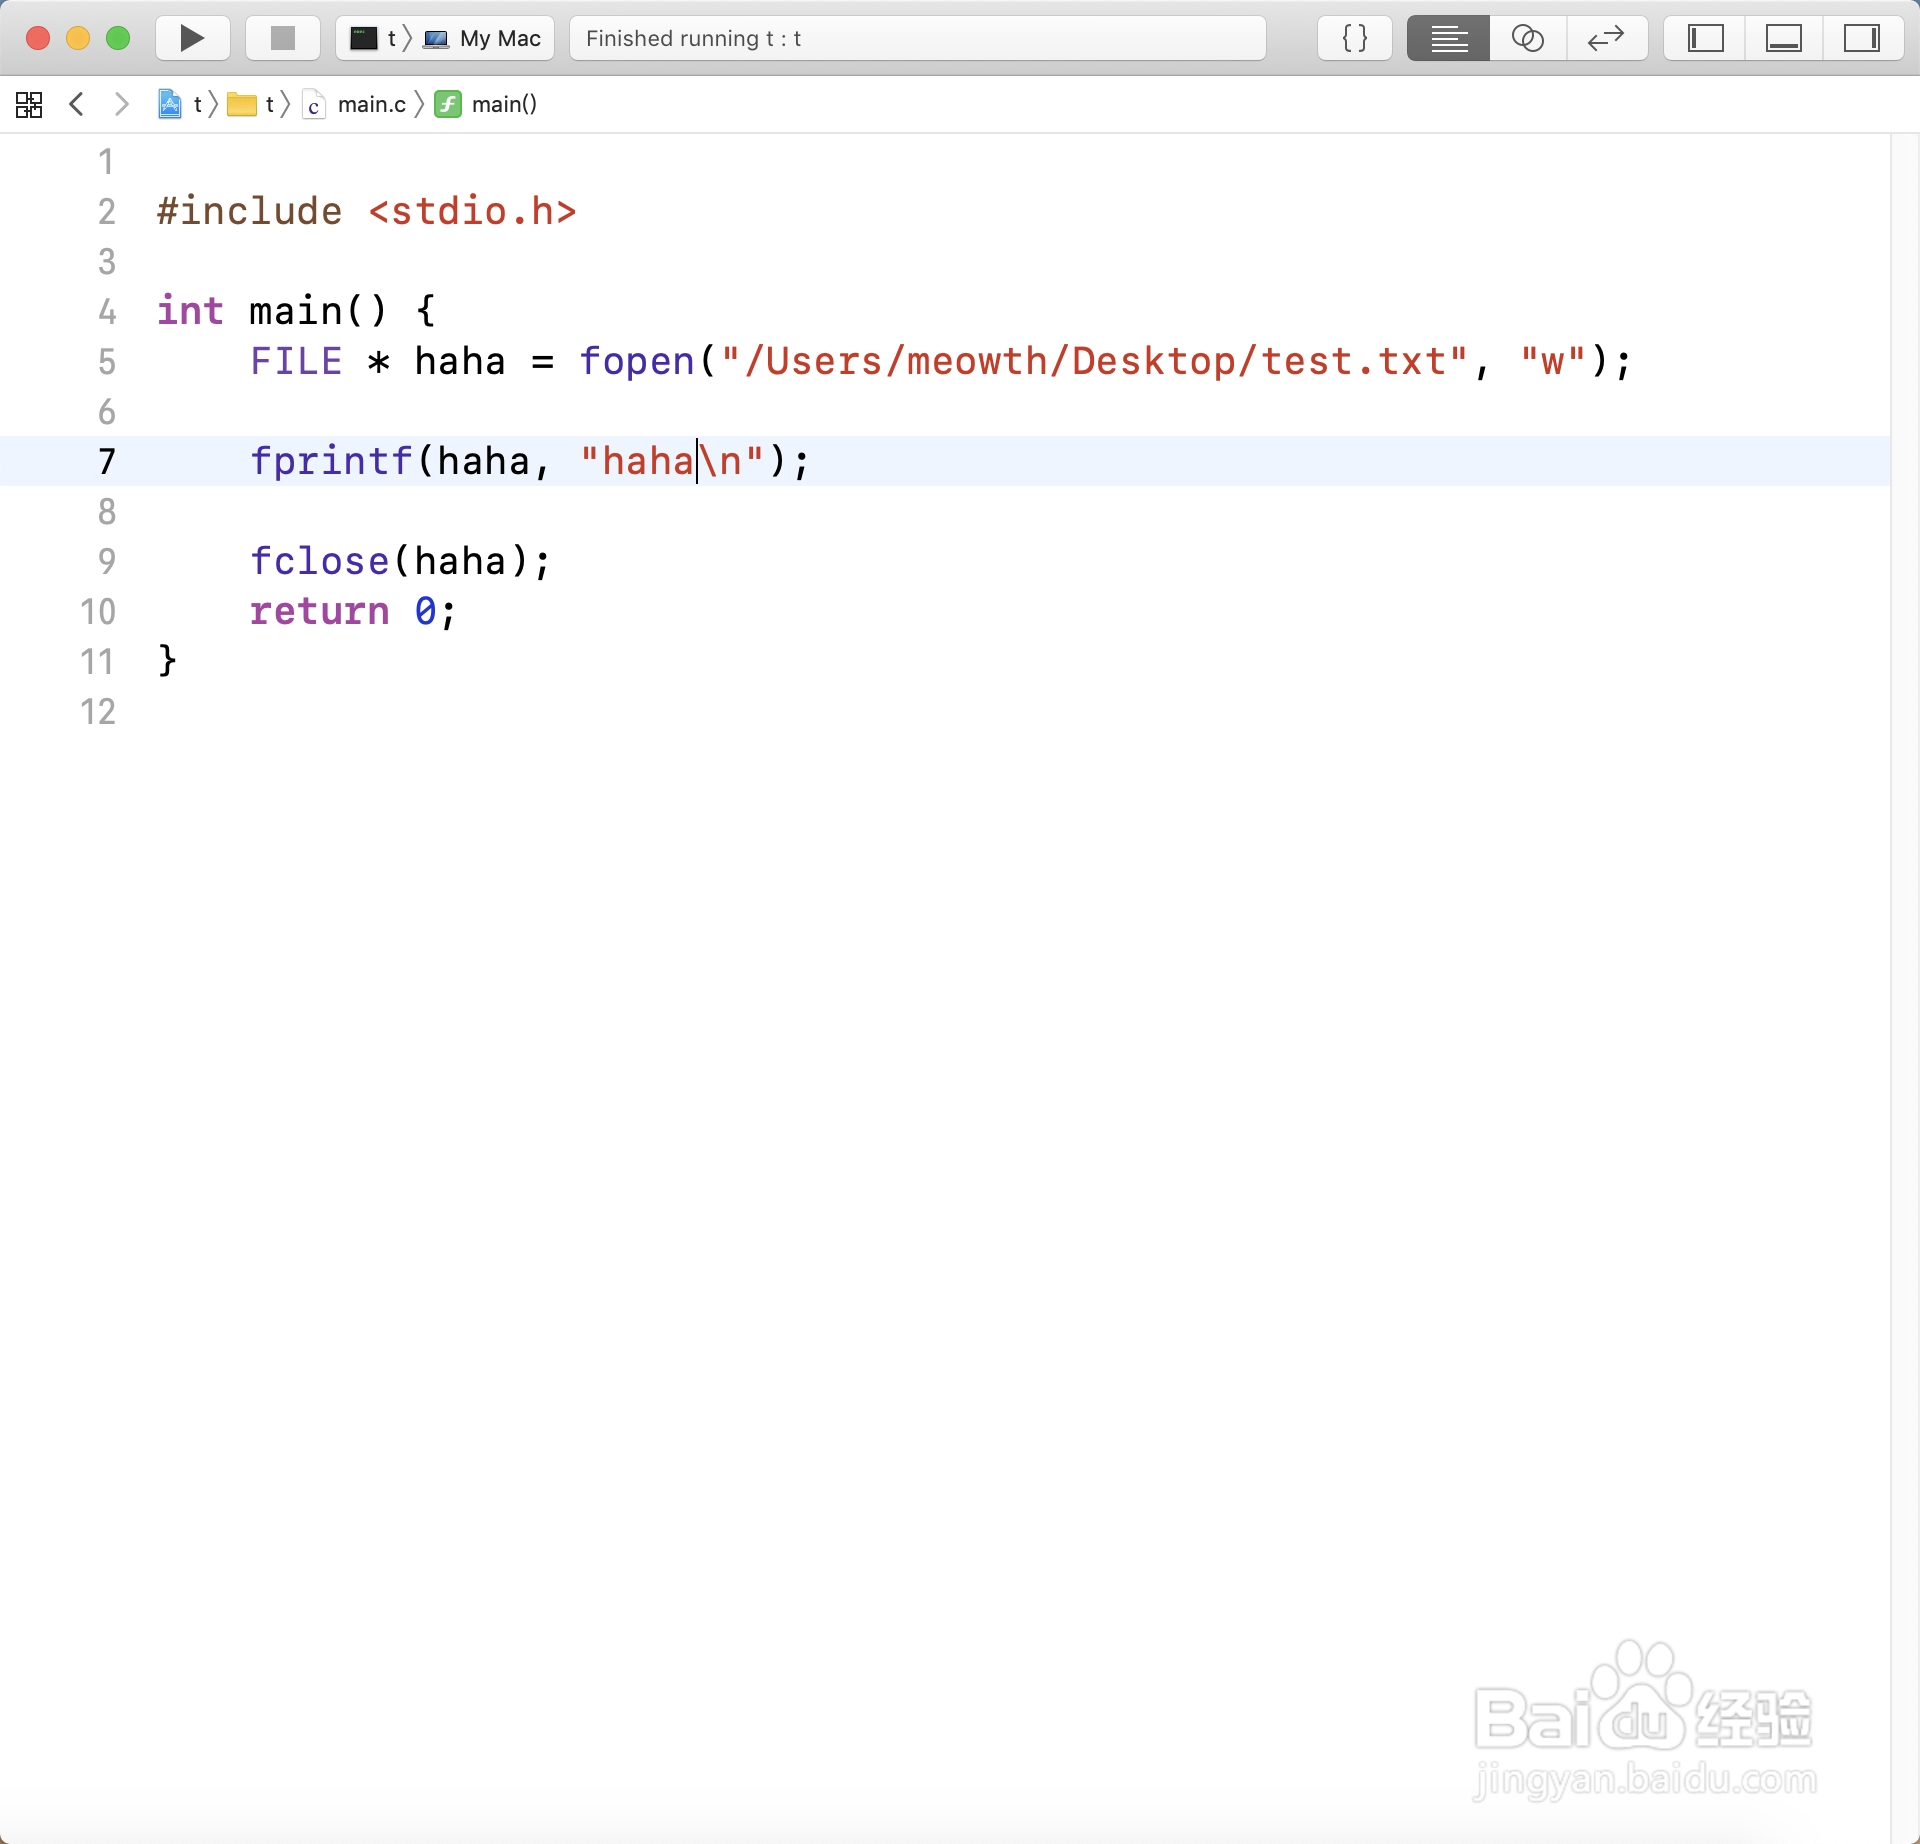Open the related items grid menu
The width and height of the screenshot is (1920, 1844).
coord(29,104)
